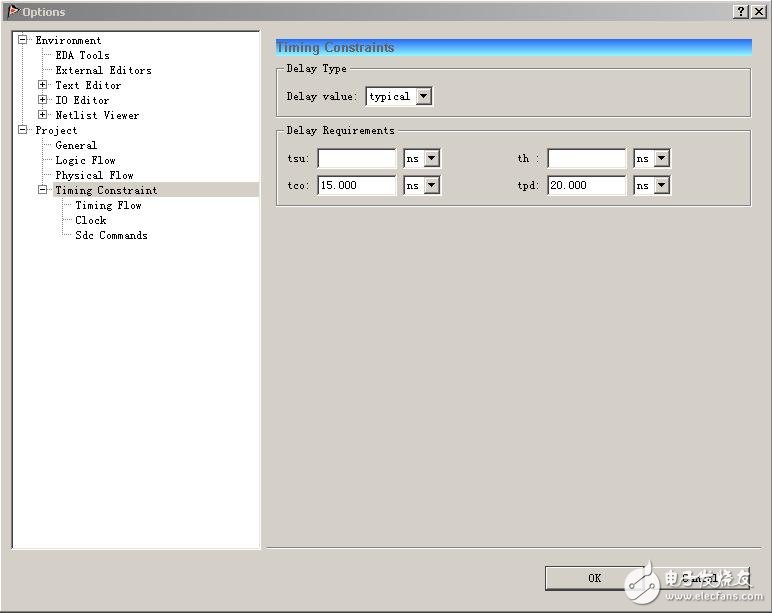This screenshot has width=772, height=613.
Task: Open the tsu unit dropdown
Action: 432,158
